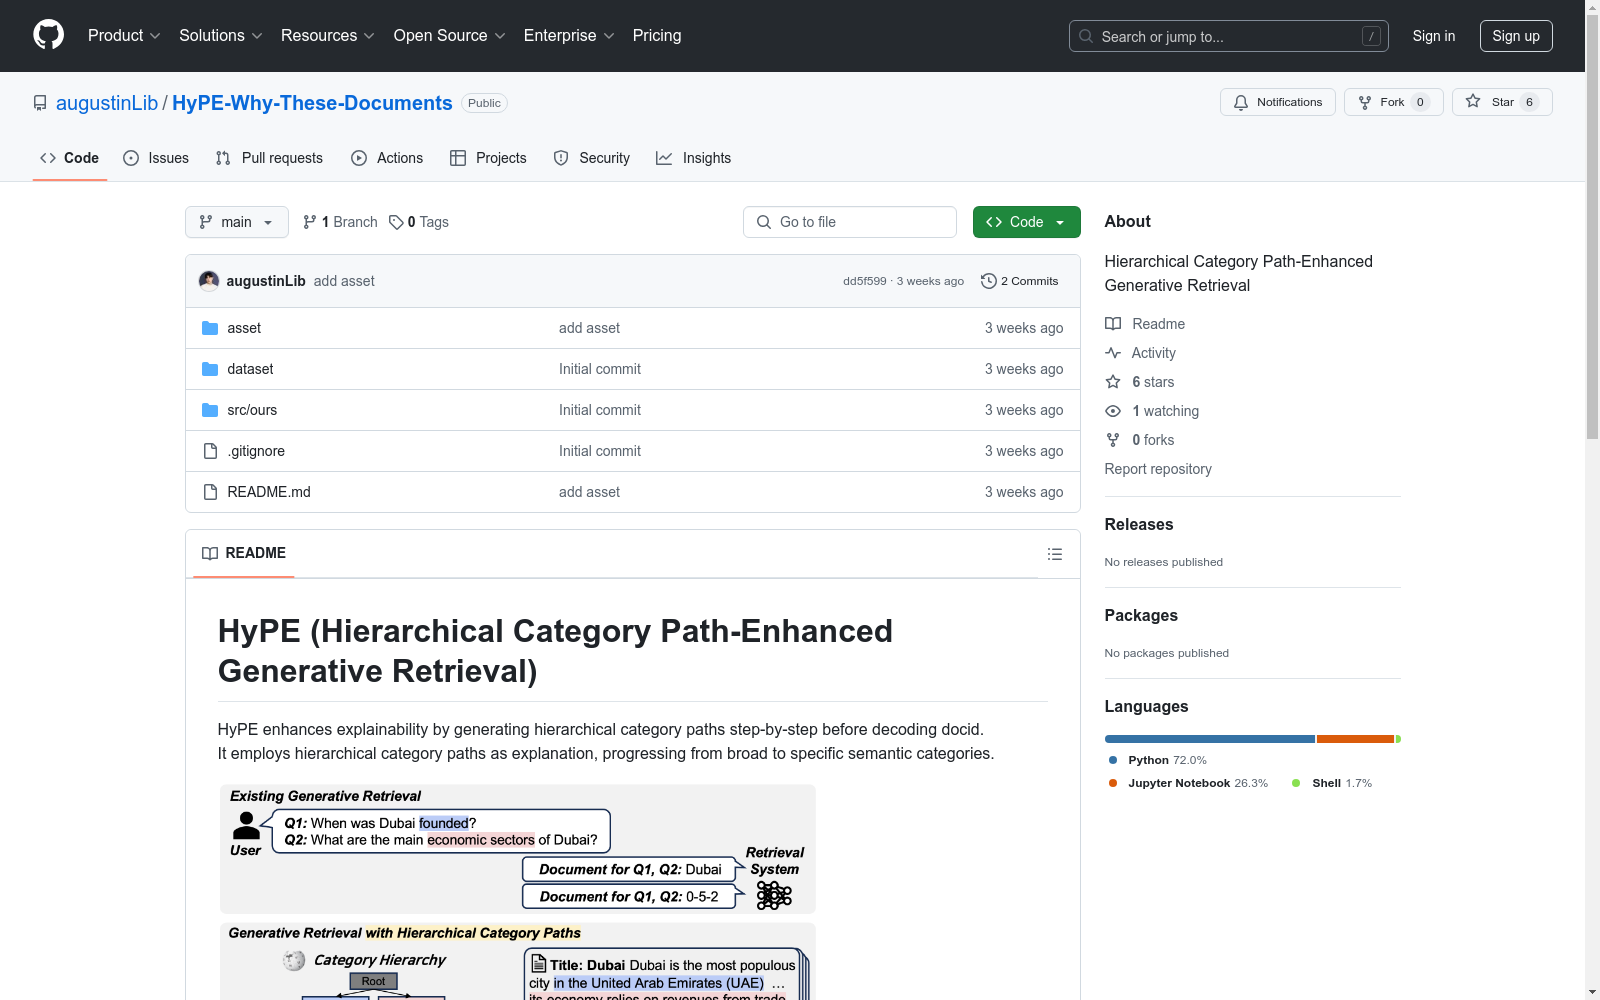Expand the Product menu
The image size is (1600, 1000).
pyautogui.click(x=124, y=36)
